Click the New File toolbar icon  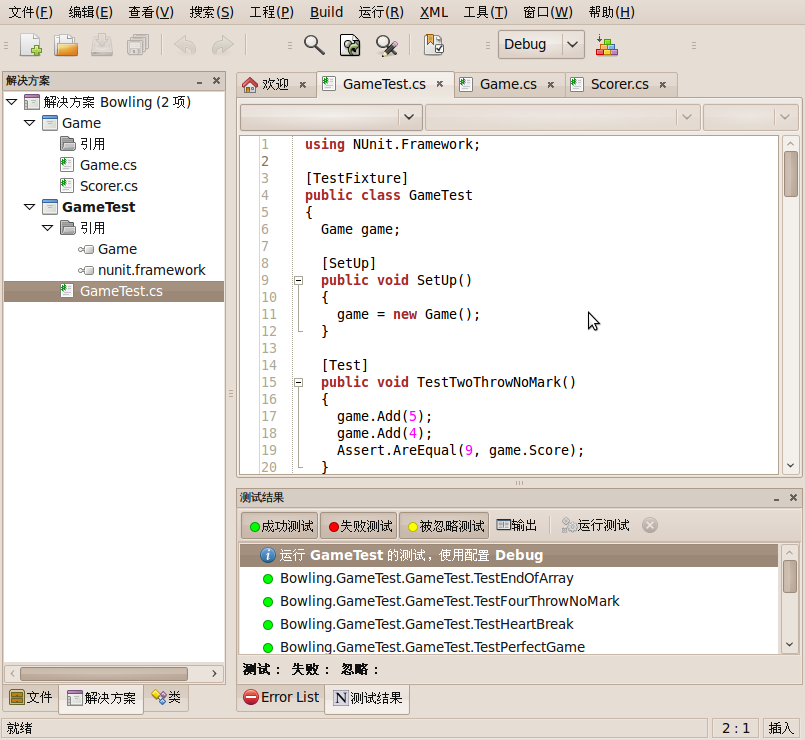[30, 45]
